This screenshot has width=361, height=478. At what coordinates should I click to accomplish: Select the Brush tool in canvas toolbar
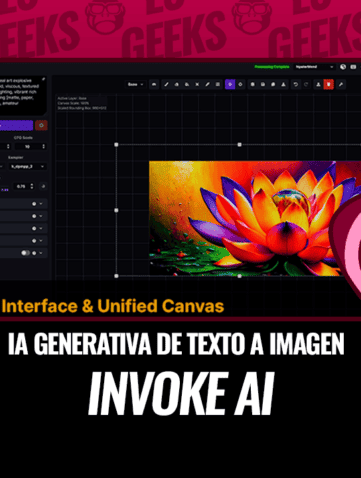(166, 85)
